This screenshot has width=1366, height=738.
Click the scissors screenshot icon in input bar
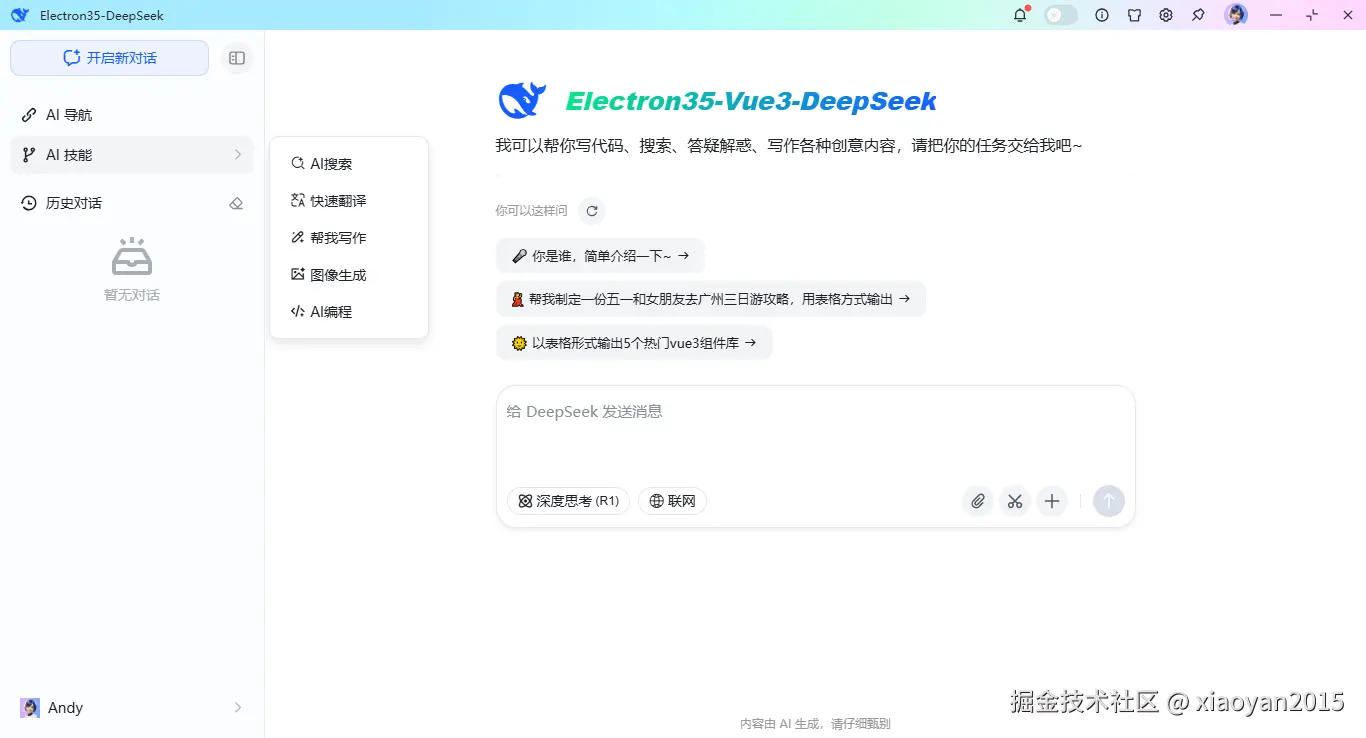(1015, 501)
